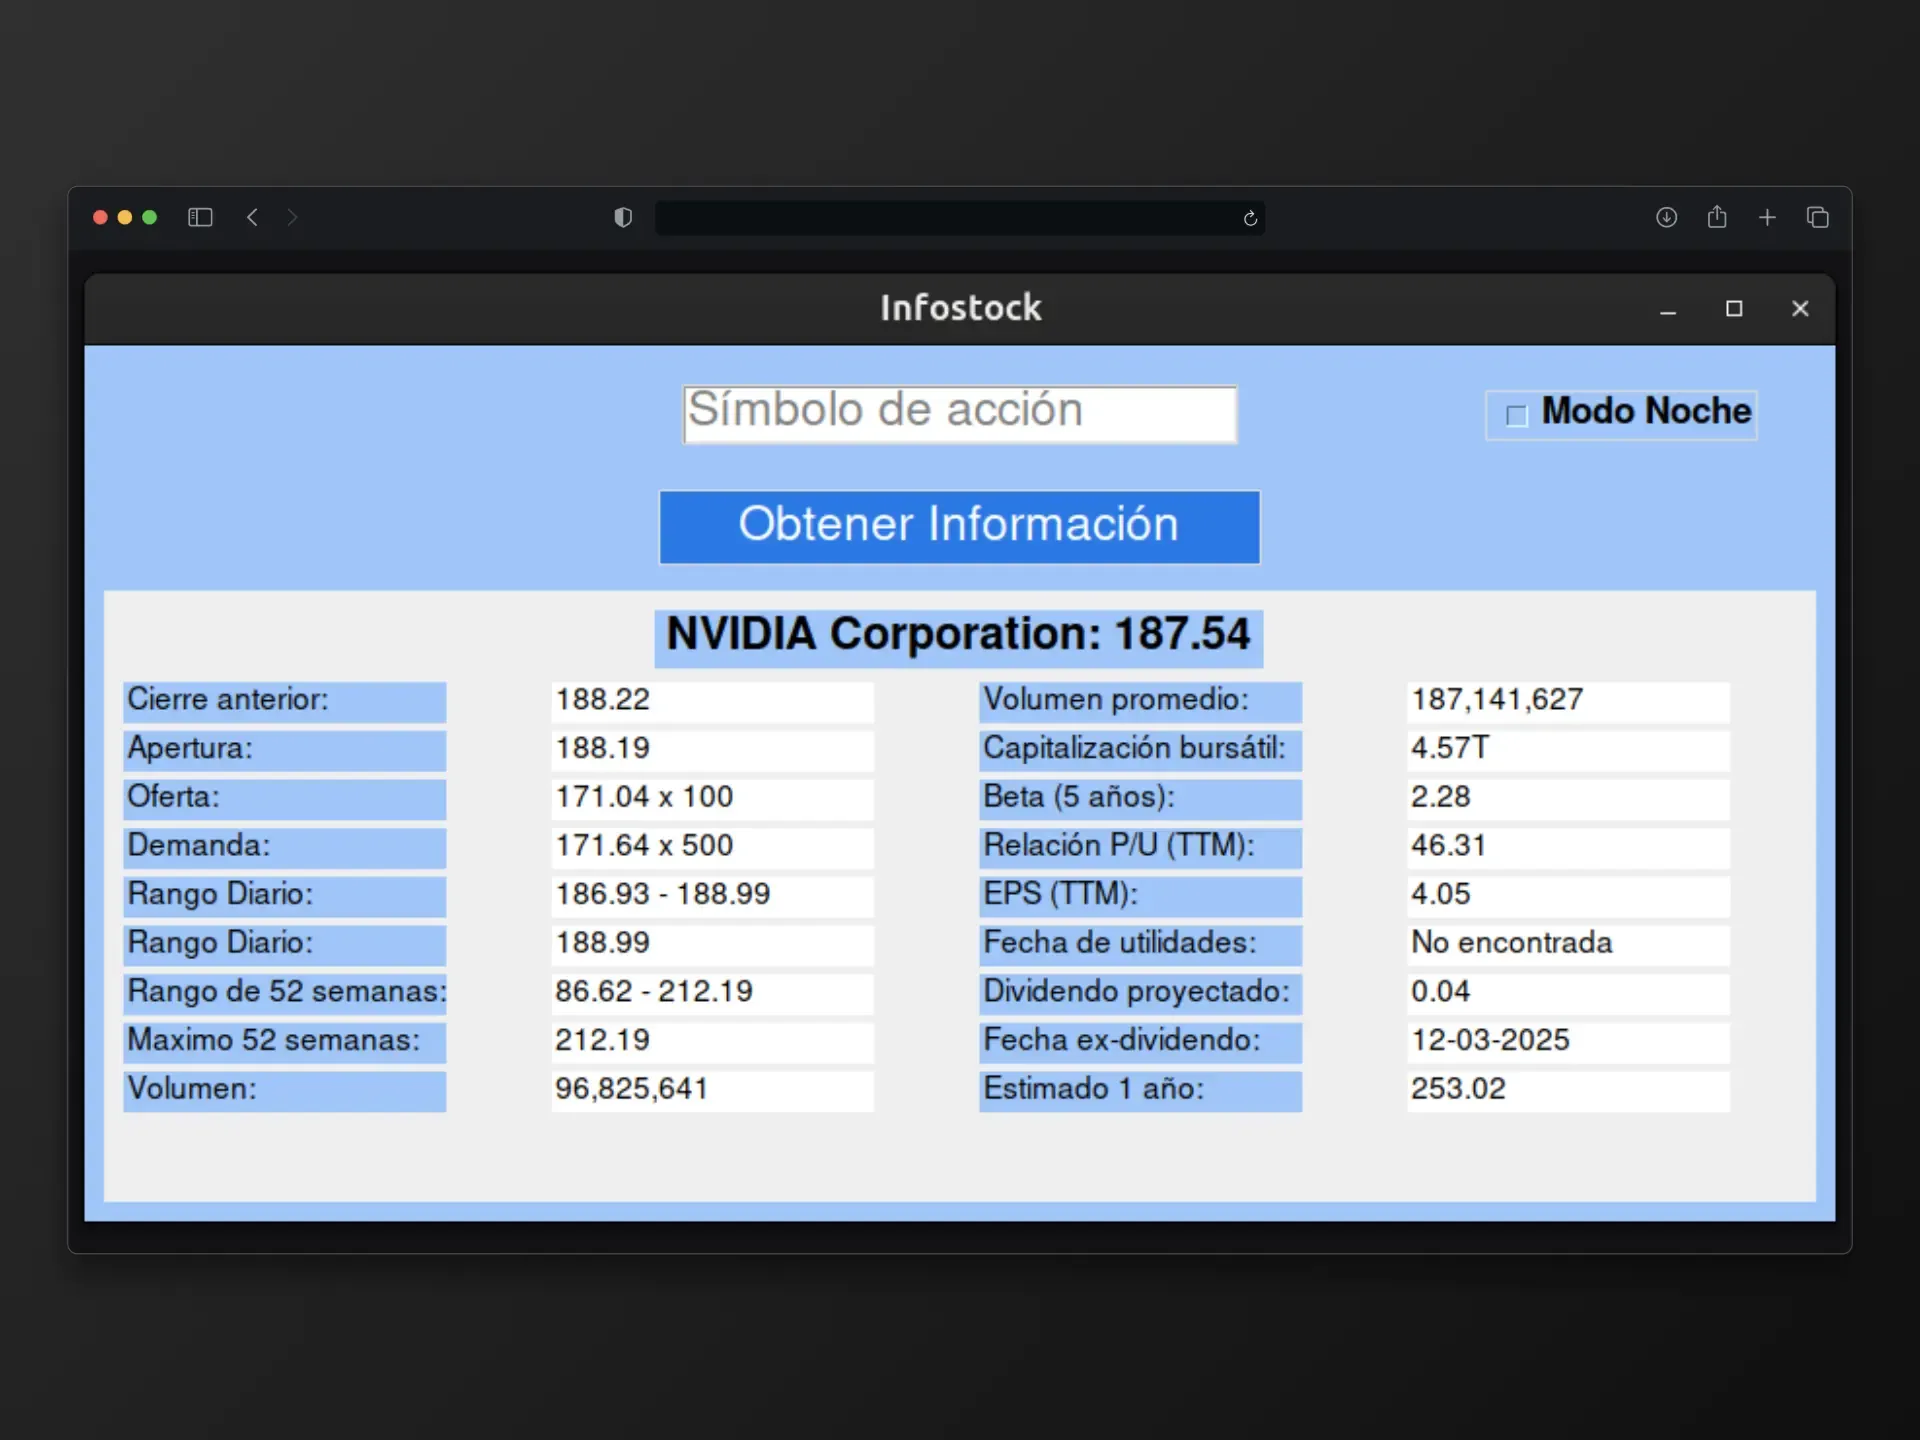Click the Cierre anterior label

click(284, 701)
